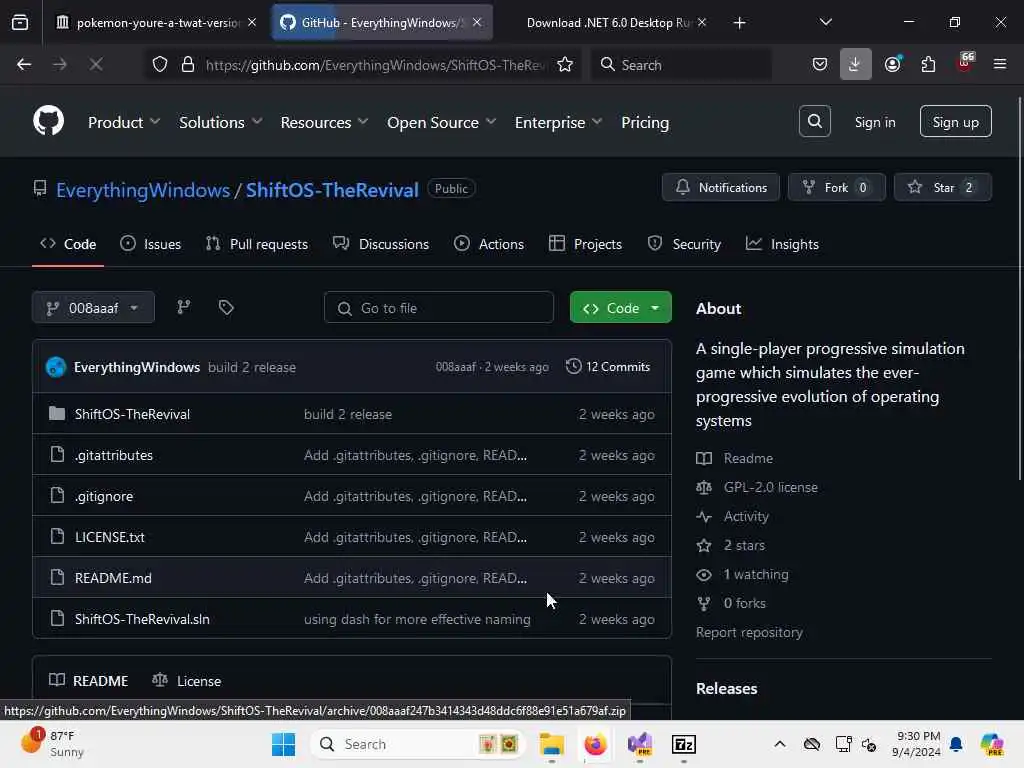Click the branches icon next to branch selector
This screenshot has width=1024, height=768.
click(x=184, y=308)
